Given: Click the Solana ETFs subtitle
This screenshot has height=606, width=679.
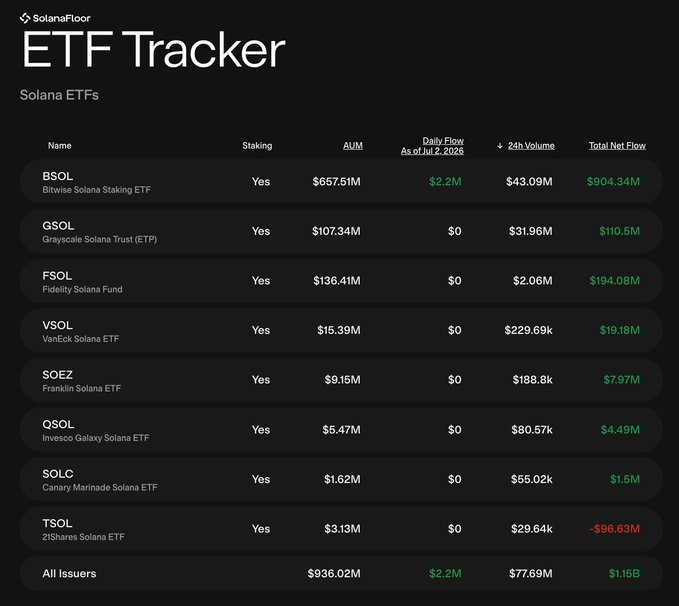Looking at the screenshot, I should [59, 95].
